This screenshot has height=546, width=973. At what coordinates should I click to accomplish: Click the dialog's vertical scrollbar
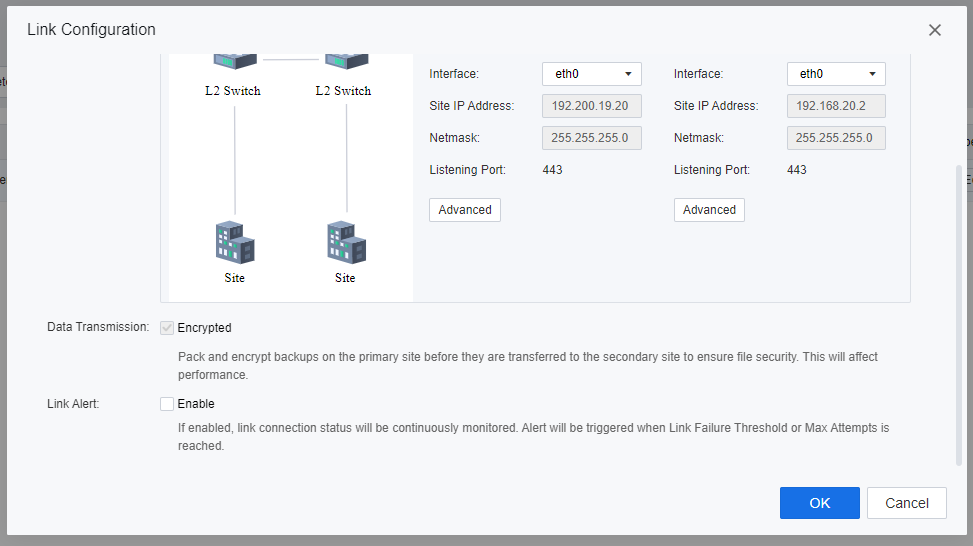[x=960, y=300]
